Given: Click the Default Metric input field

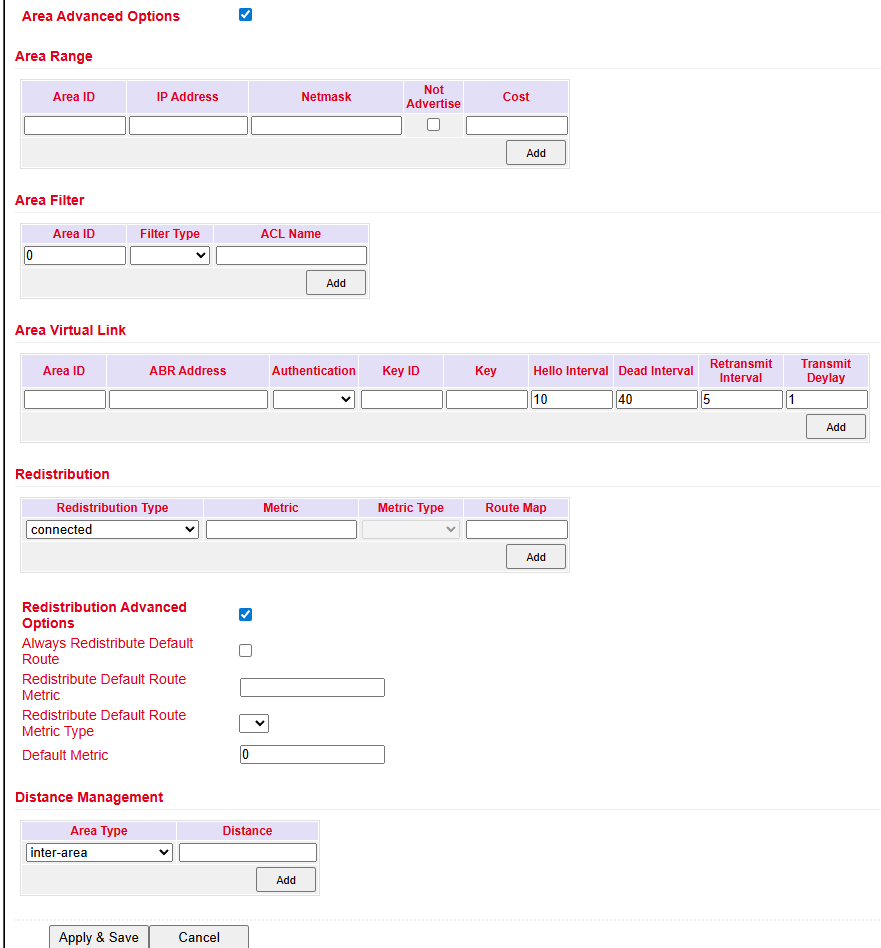Looking at the screenshot, I should coord(312,755).
